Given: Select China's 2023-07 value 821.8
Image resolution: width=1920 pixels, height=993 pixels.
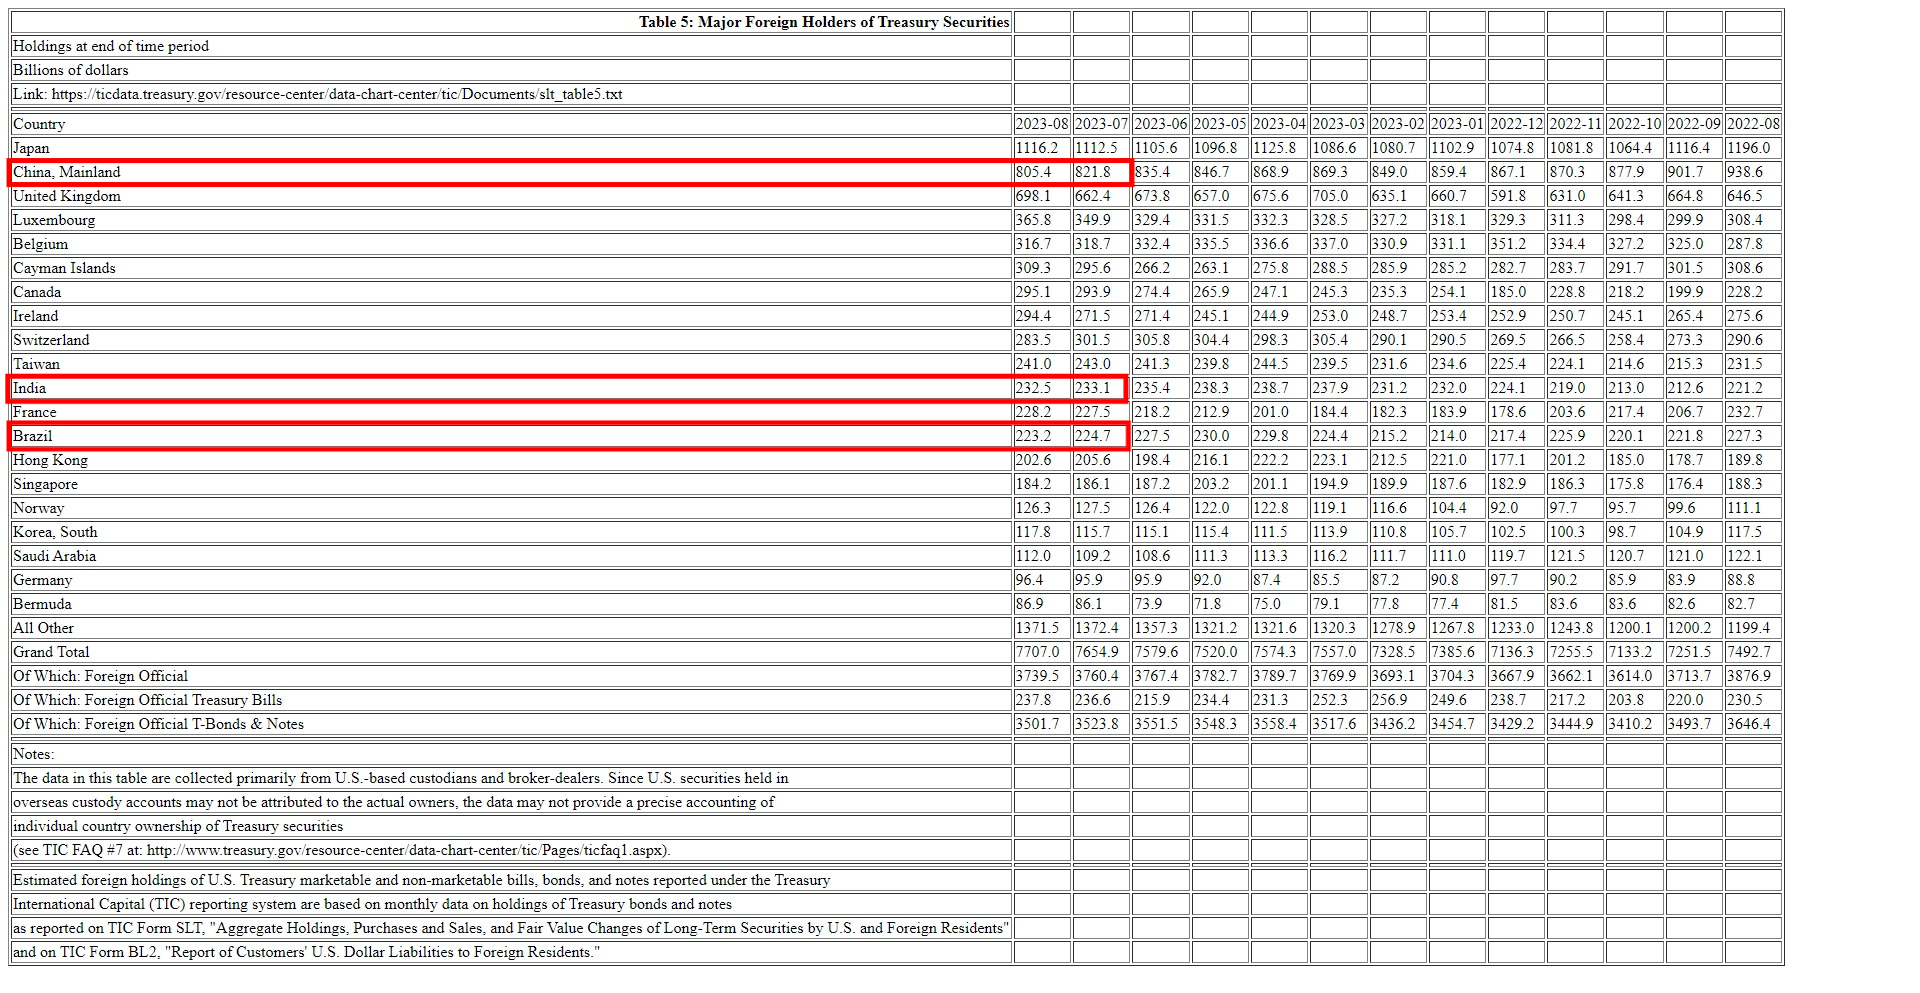Looking at the screenshot, I should click(x=1101, y=172).
